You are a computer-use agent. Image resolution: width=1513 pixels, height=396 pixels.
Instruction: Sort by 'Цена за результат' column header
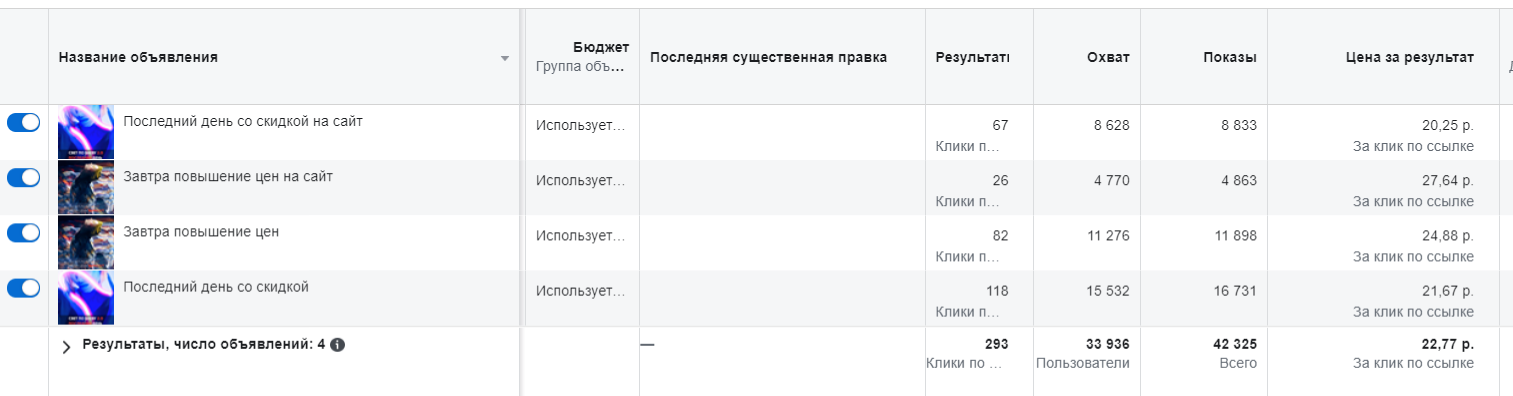tap(1410, 57)
